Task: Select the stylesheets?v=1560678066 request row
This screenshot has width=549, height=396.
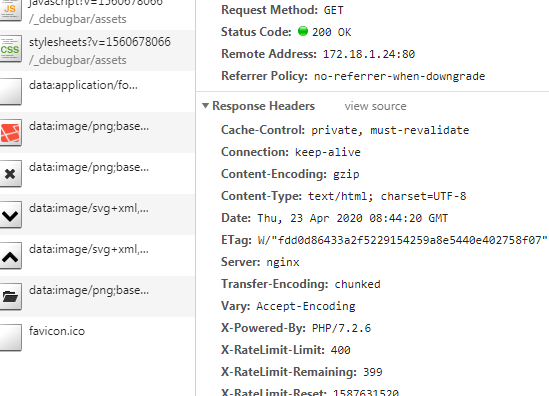Action: (x=97, y=50)
